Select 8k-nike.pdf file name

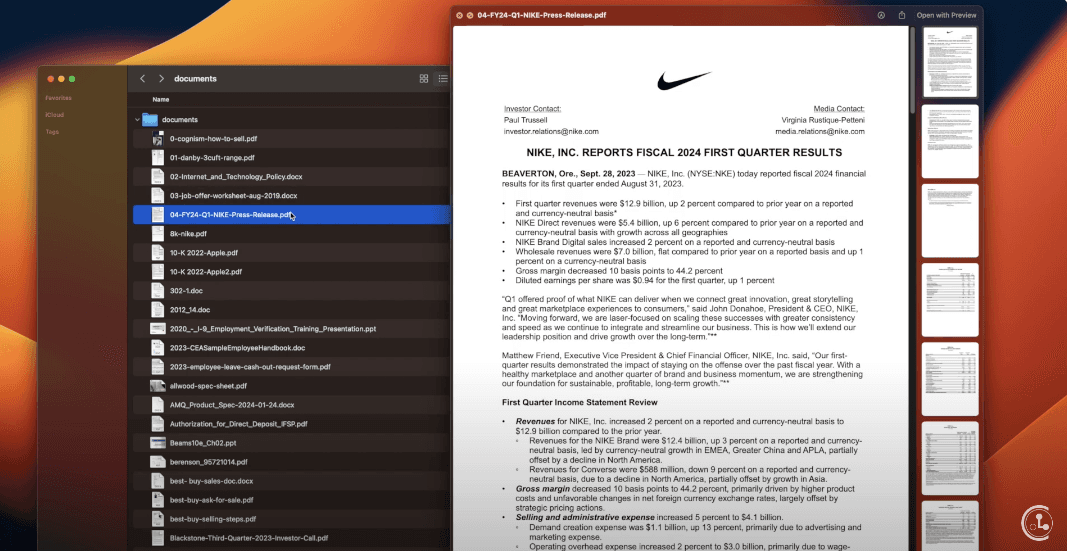click(x=188, y=234)
